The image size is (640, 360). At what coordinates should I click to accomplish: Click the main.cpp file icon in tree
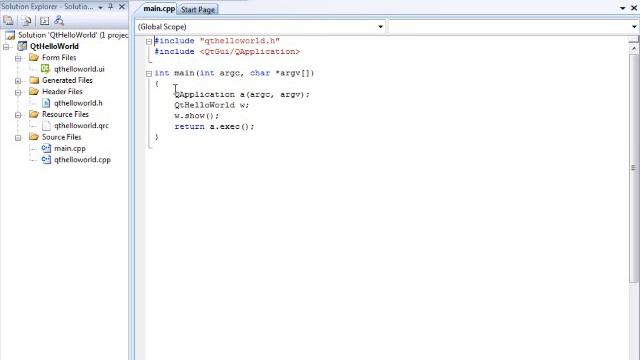[46, 149]
